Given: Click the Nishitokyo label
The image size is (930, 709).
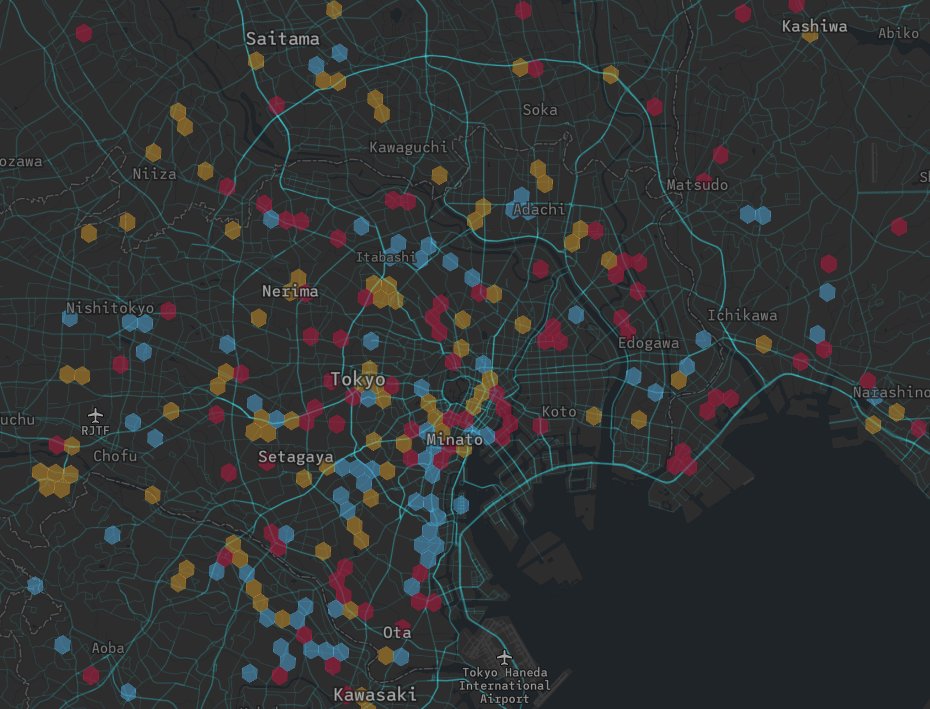Looking at the screenshot, I should click(110, 308).
